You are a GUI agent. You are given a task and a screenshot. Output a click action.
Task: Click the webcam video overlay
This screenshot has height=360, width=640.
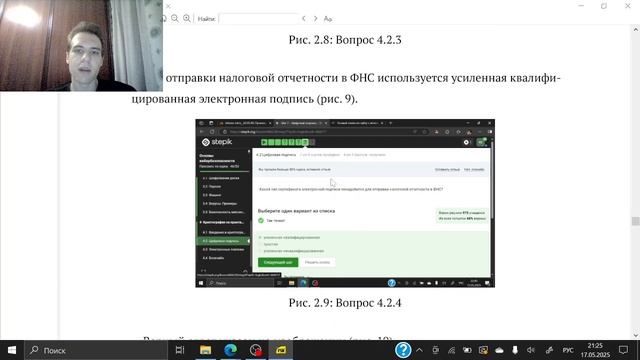pos(81,45)
